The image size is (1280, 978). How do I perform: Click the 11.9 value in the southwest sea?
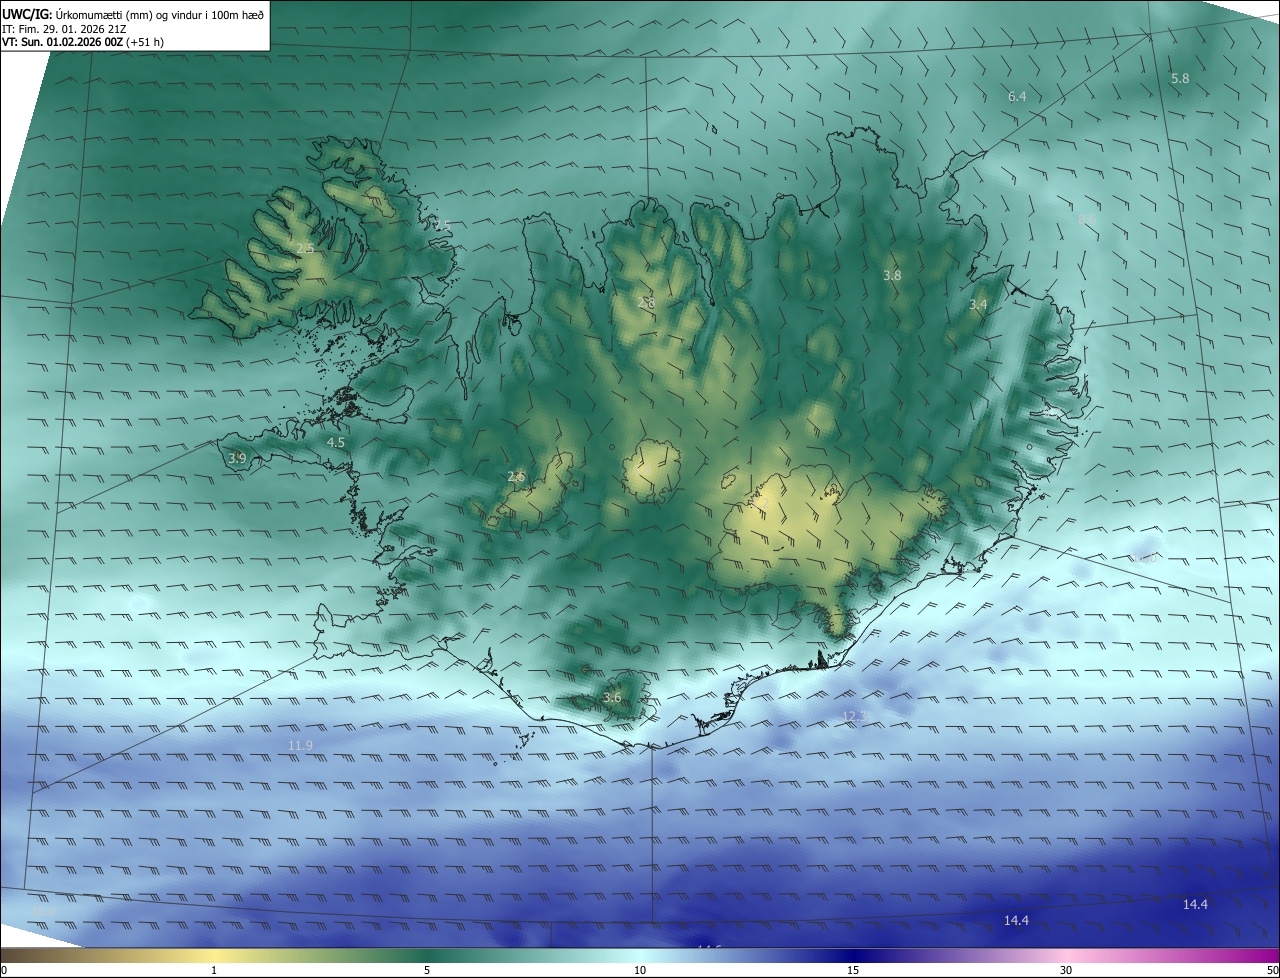[x=300, y=745]
